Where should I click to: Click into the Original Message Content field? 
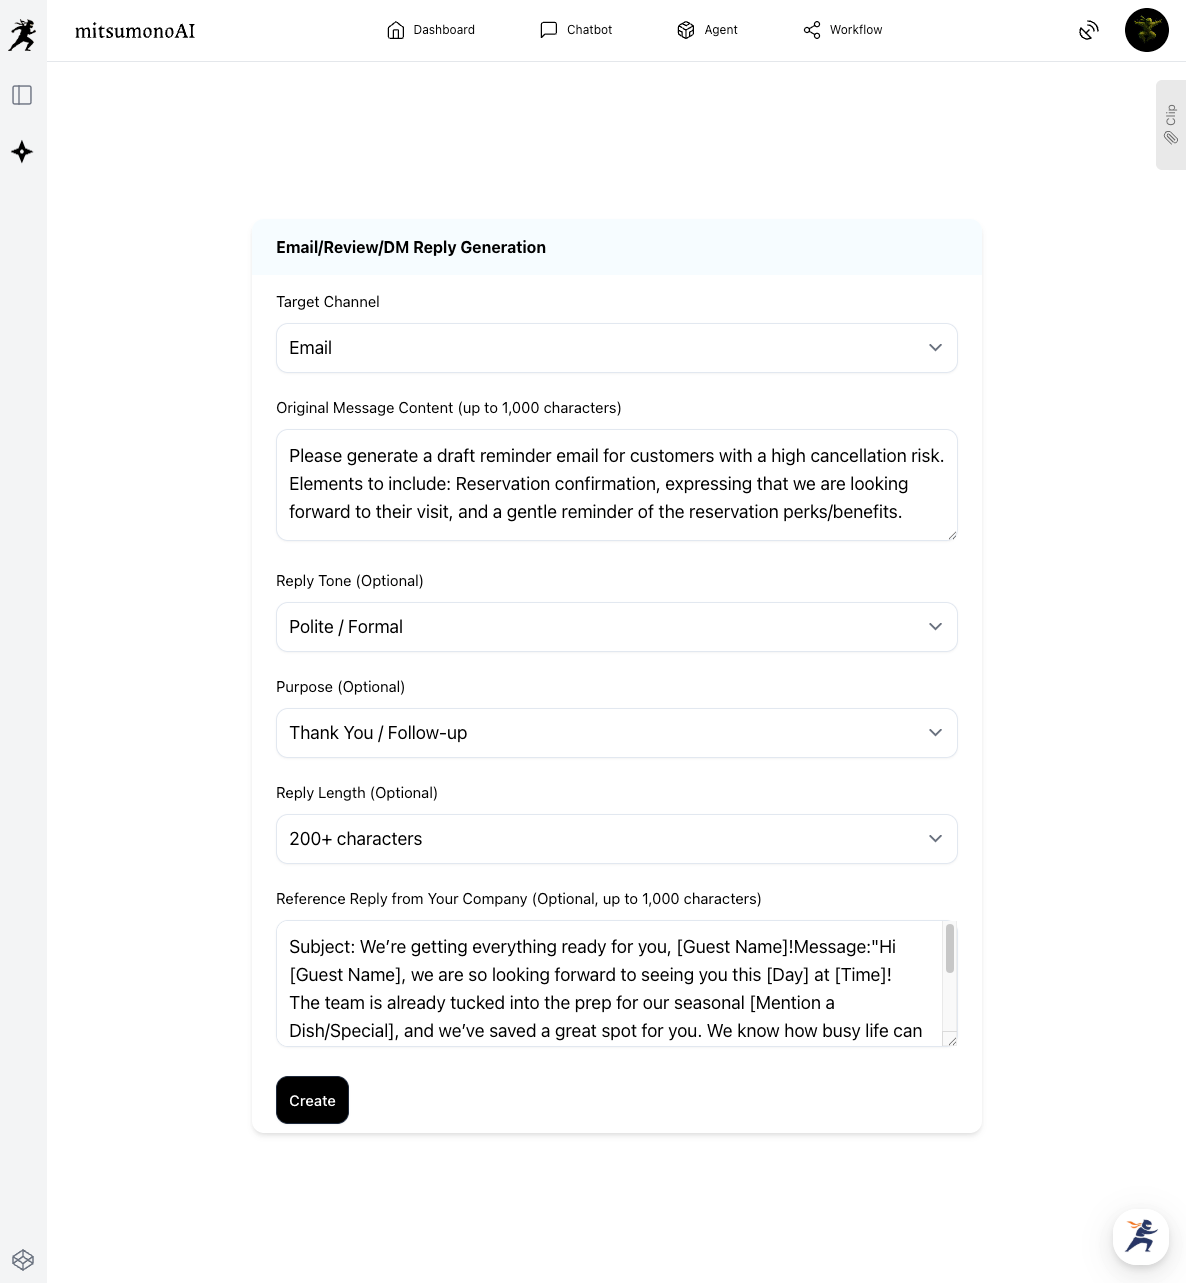[x=616, y=485]
